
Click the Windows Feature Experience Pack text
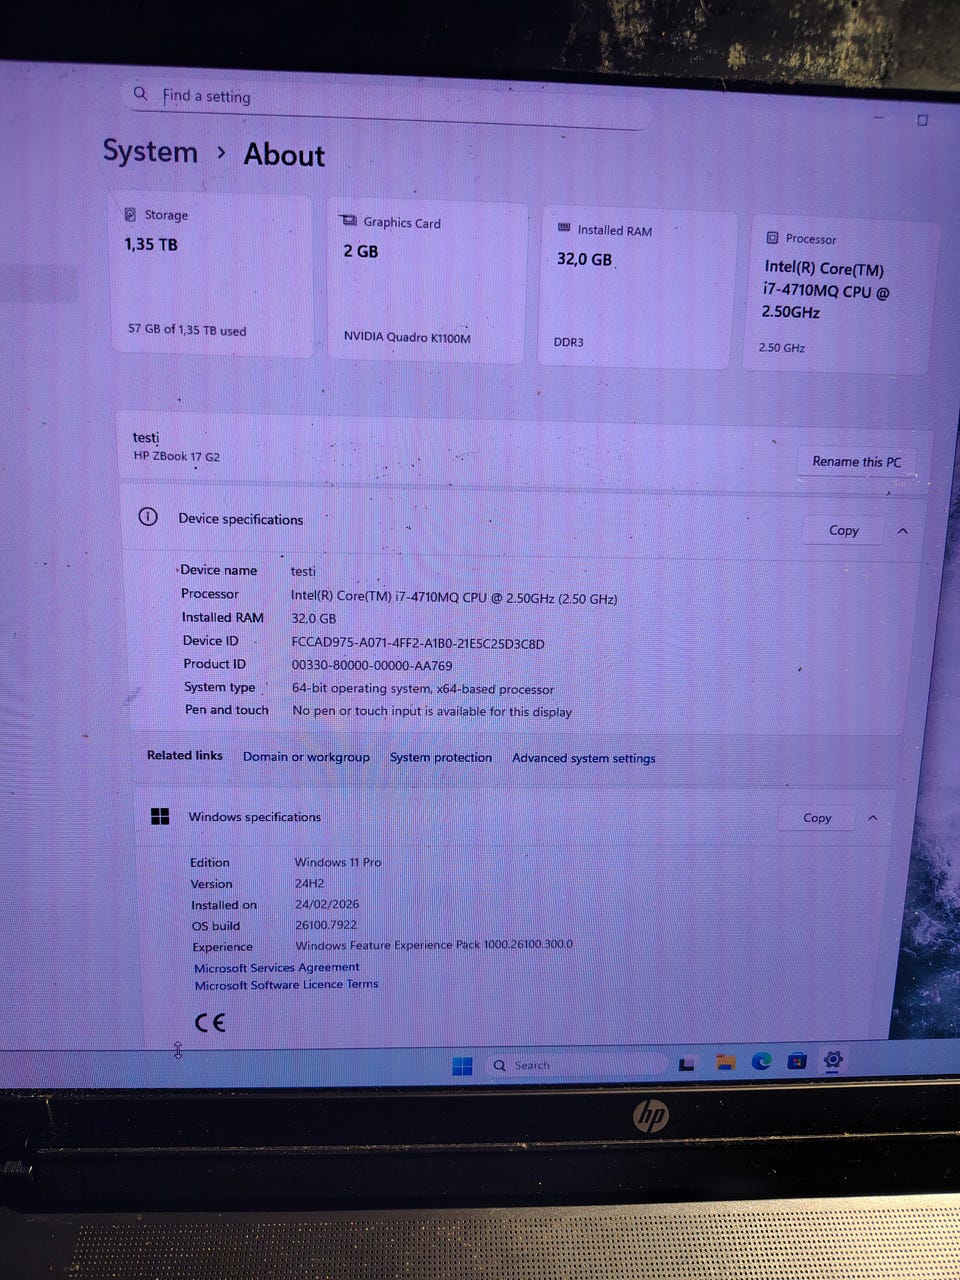434,945
